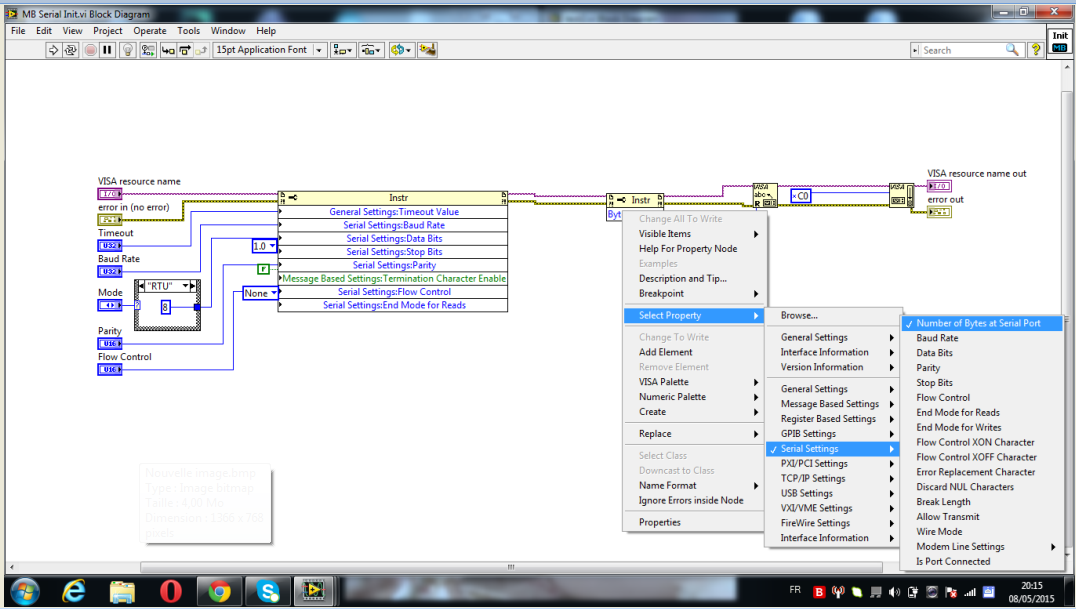Open the Distribute Objects dropdown
The image size is (1076, 609).
(x=371, y=49)
